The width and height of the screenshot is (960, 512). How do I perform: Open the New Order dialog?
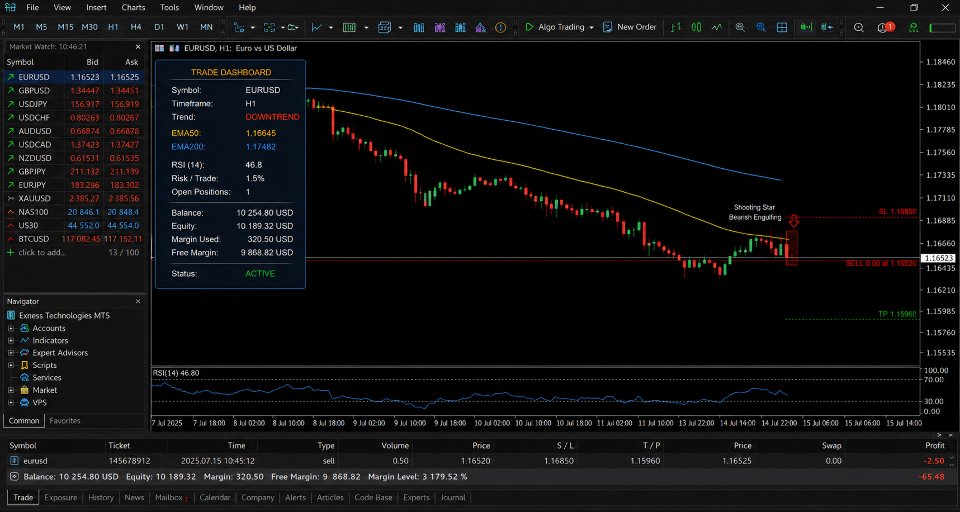click(629, 28)
